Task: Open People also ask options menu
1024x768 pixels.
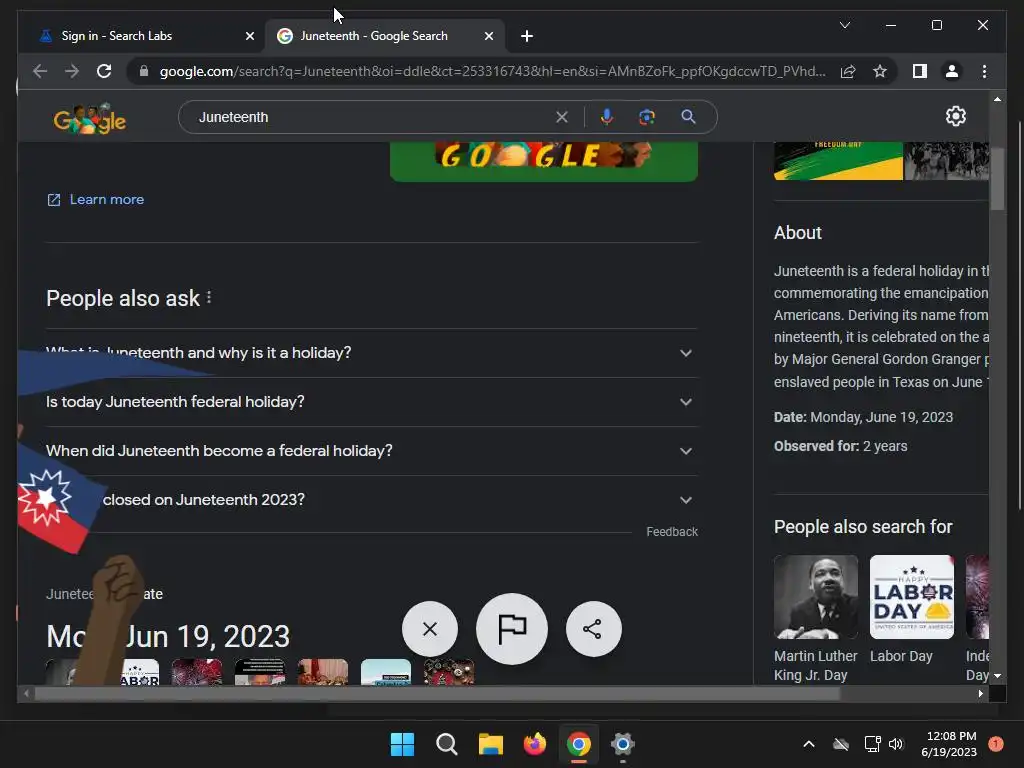Action: (209, 298)
